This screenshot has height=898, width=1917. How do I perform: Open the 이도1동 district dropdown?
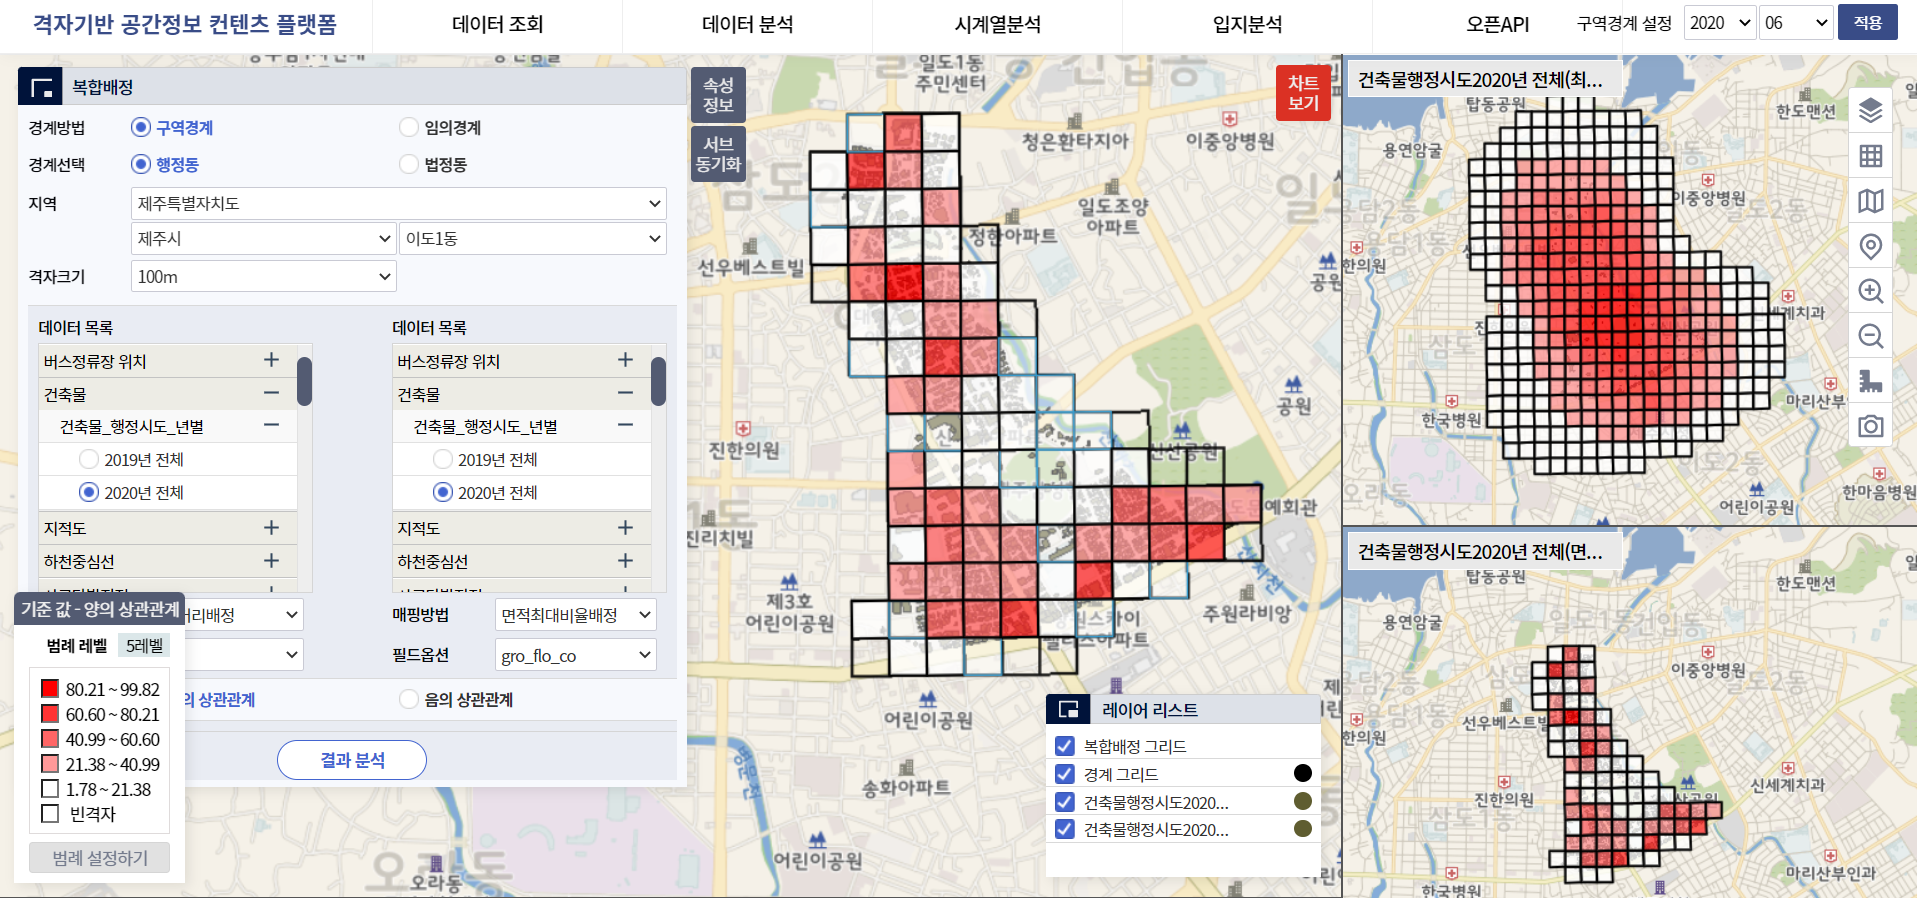[x=532, y=239]
